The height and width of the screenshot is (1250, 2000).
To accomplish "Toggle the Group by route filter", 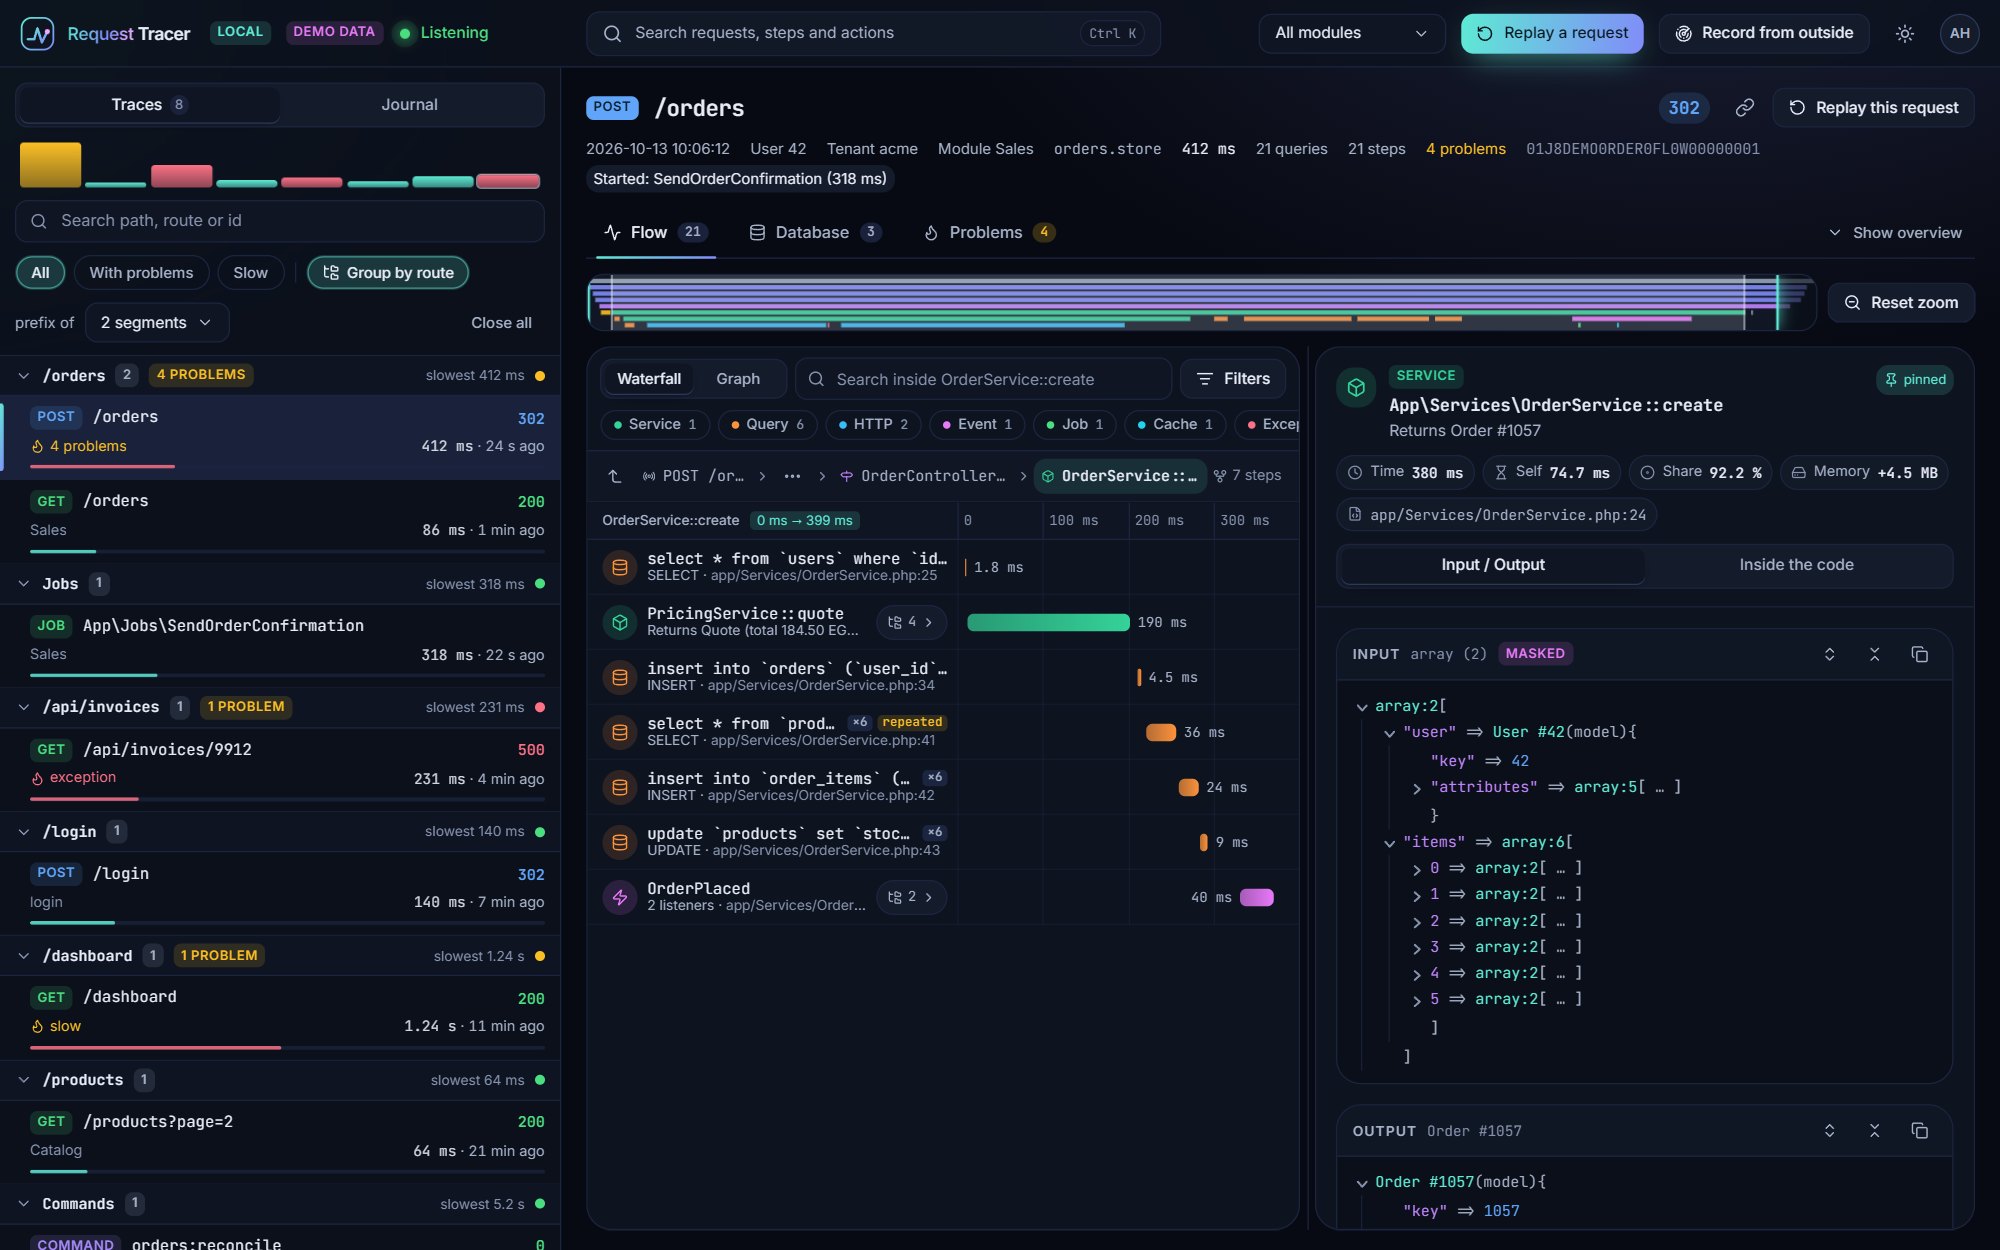I will click(x=388, y=273).
